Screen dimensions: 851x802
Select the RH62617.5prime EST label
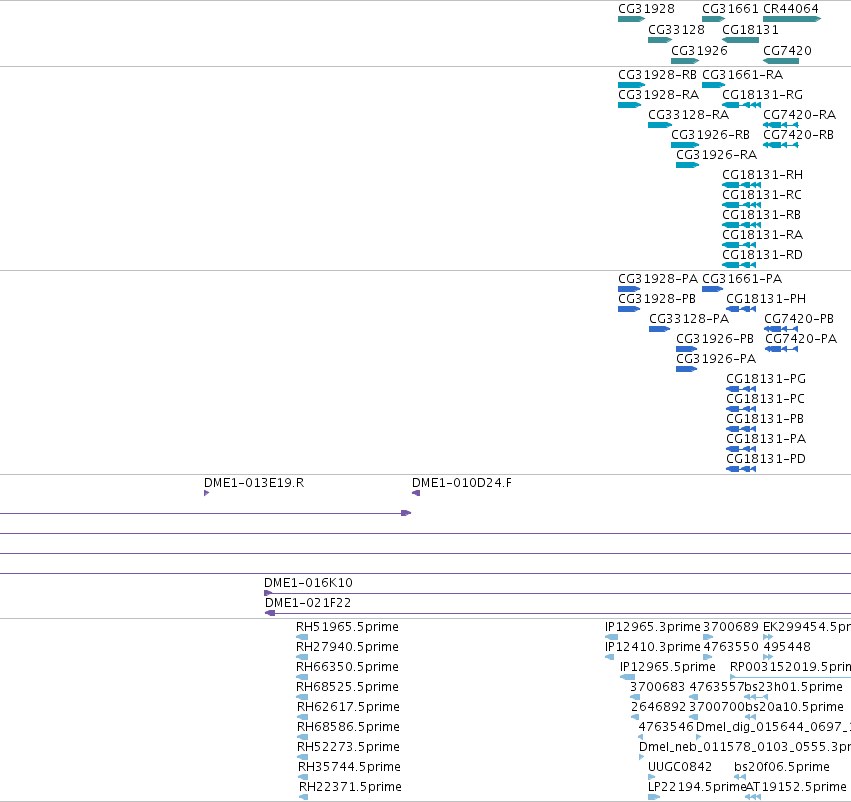tap(348, 707)
